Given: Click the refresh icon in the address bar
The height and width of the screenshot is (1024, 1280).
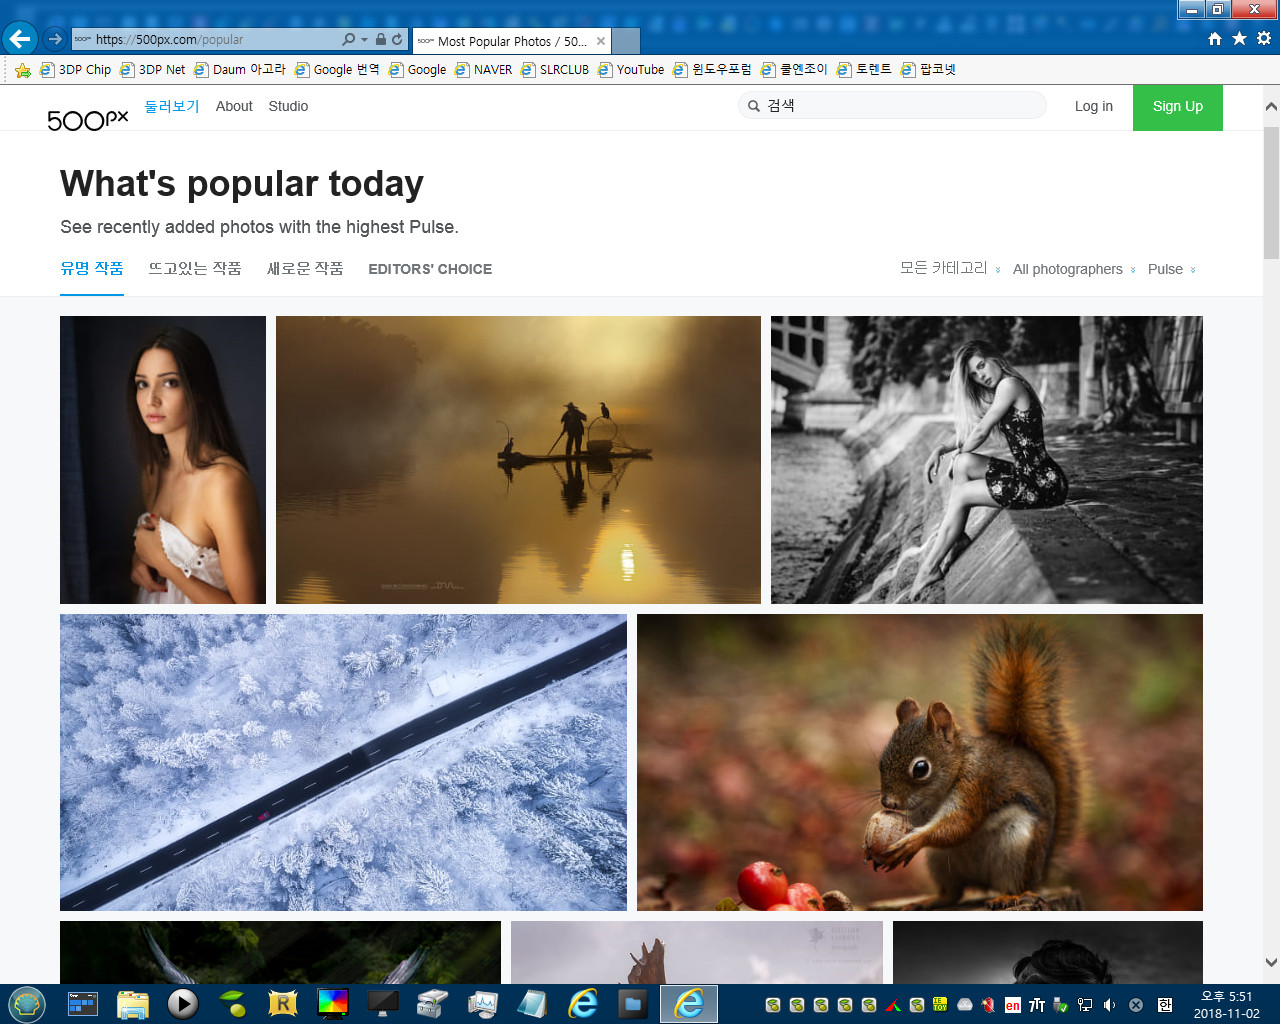Looking at the screenshot, I should click(x=398, y=39).
